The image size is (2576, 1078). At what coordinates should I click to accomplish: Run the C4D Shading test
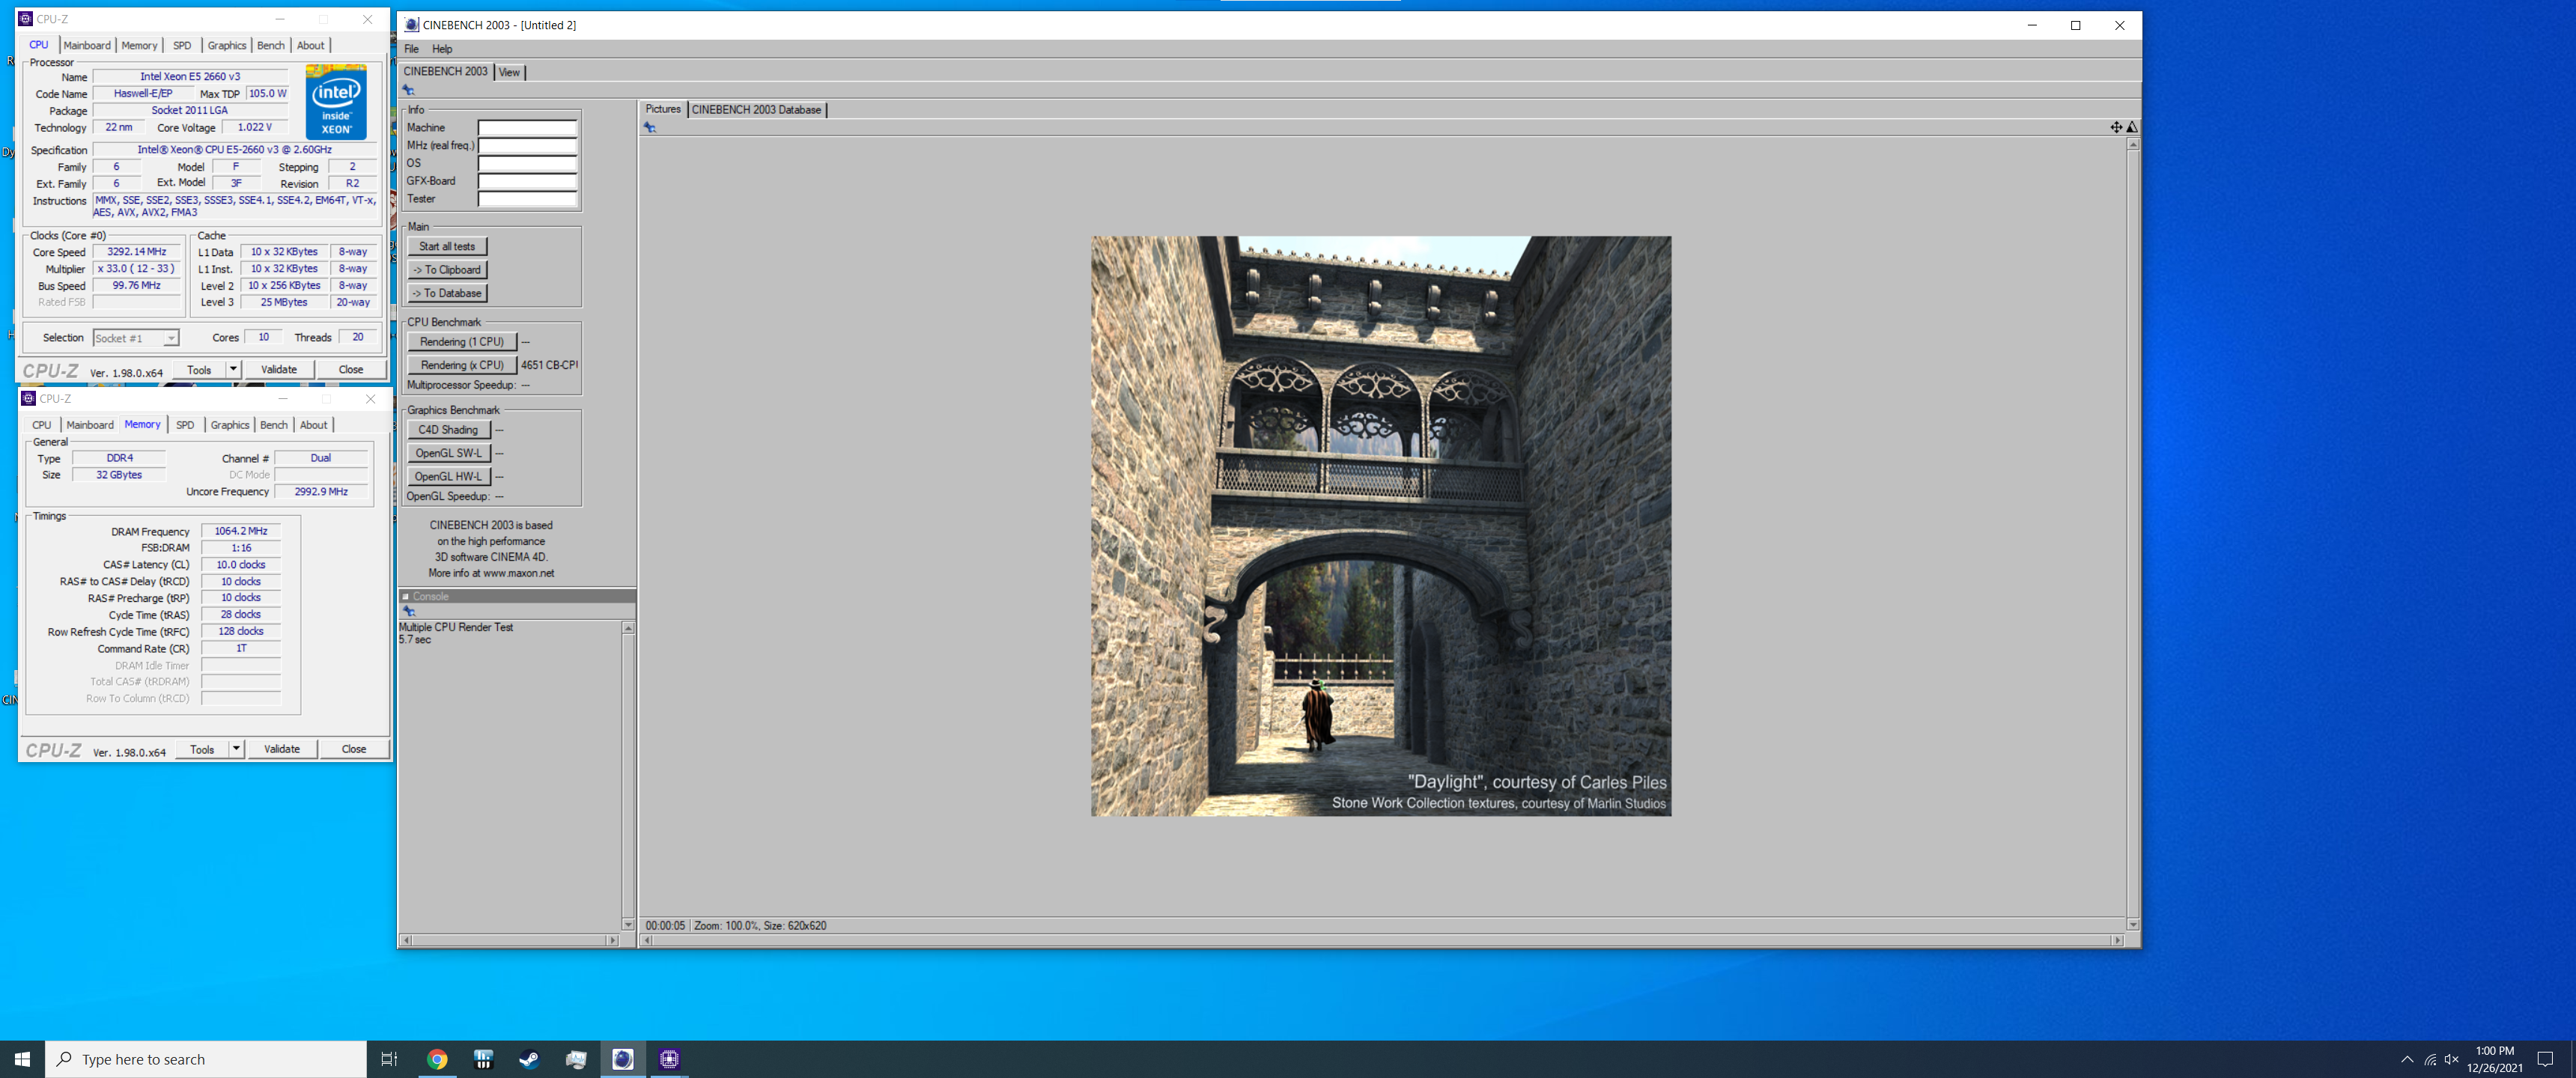click(x=448, y=430)
